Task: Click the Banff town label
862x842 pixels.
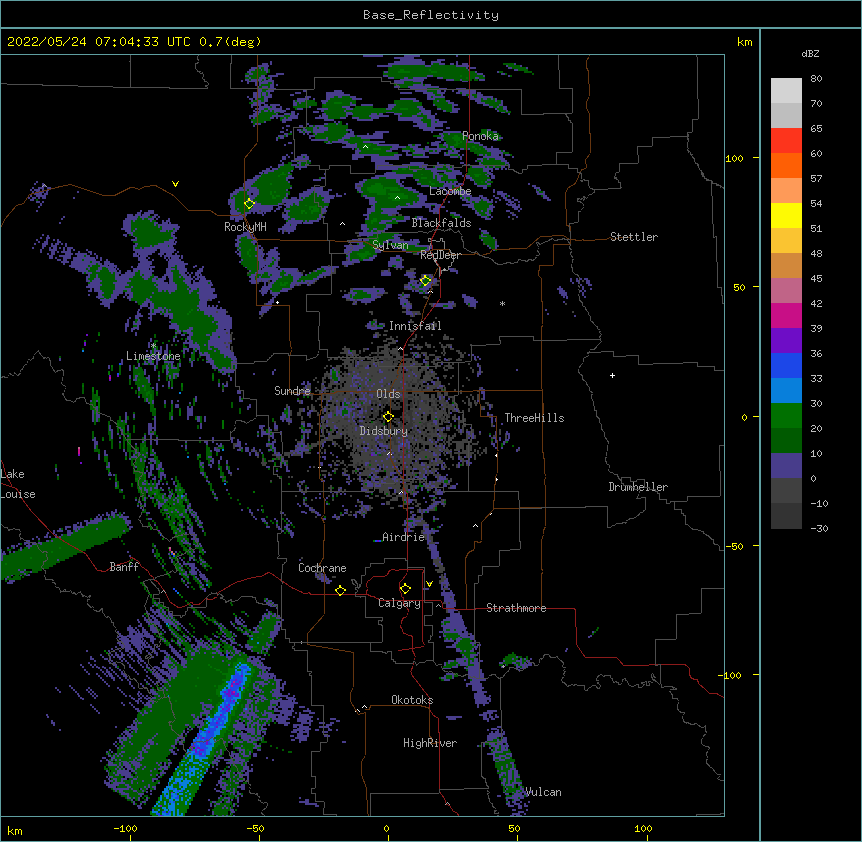Action: 124,567
